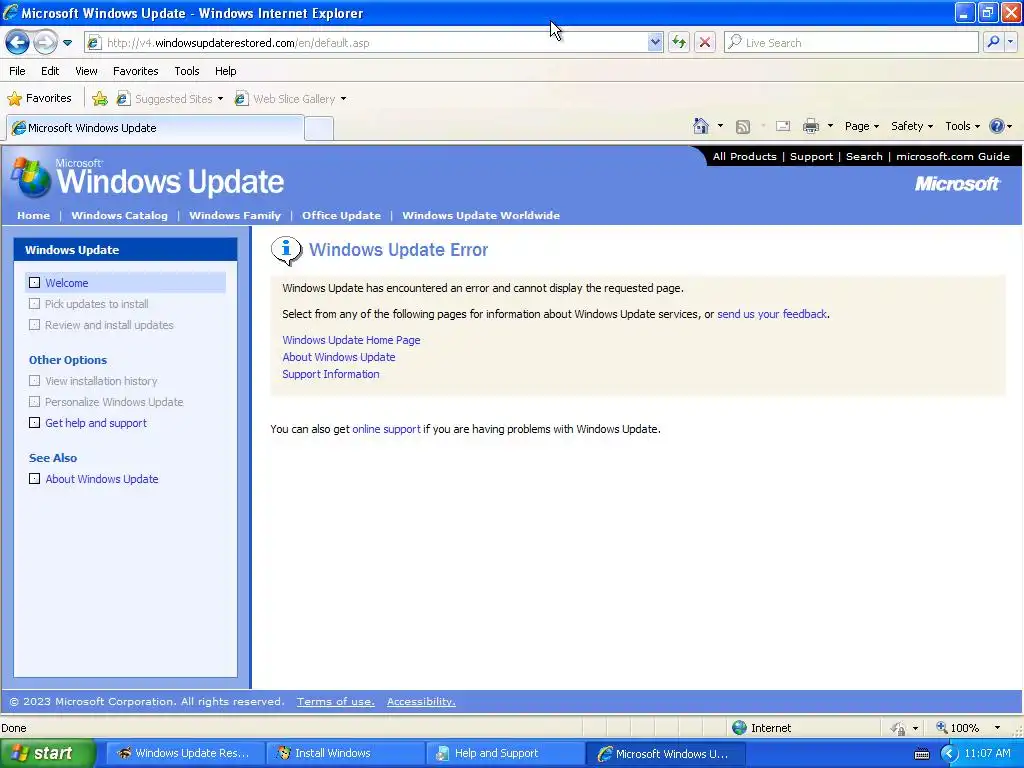Click the search magnifier button

(x=993, y=42)
